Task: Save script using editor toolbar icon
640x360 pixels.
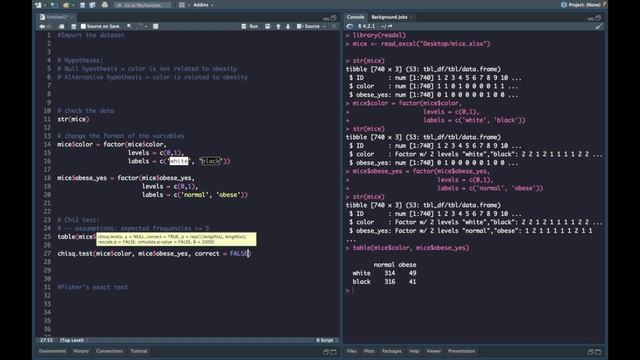Action: [73, 26]
